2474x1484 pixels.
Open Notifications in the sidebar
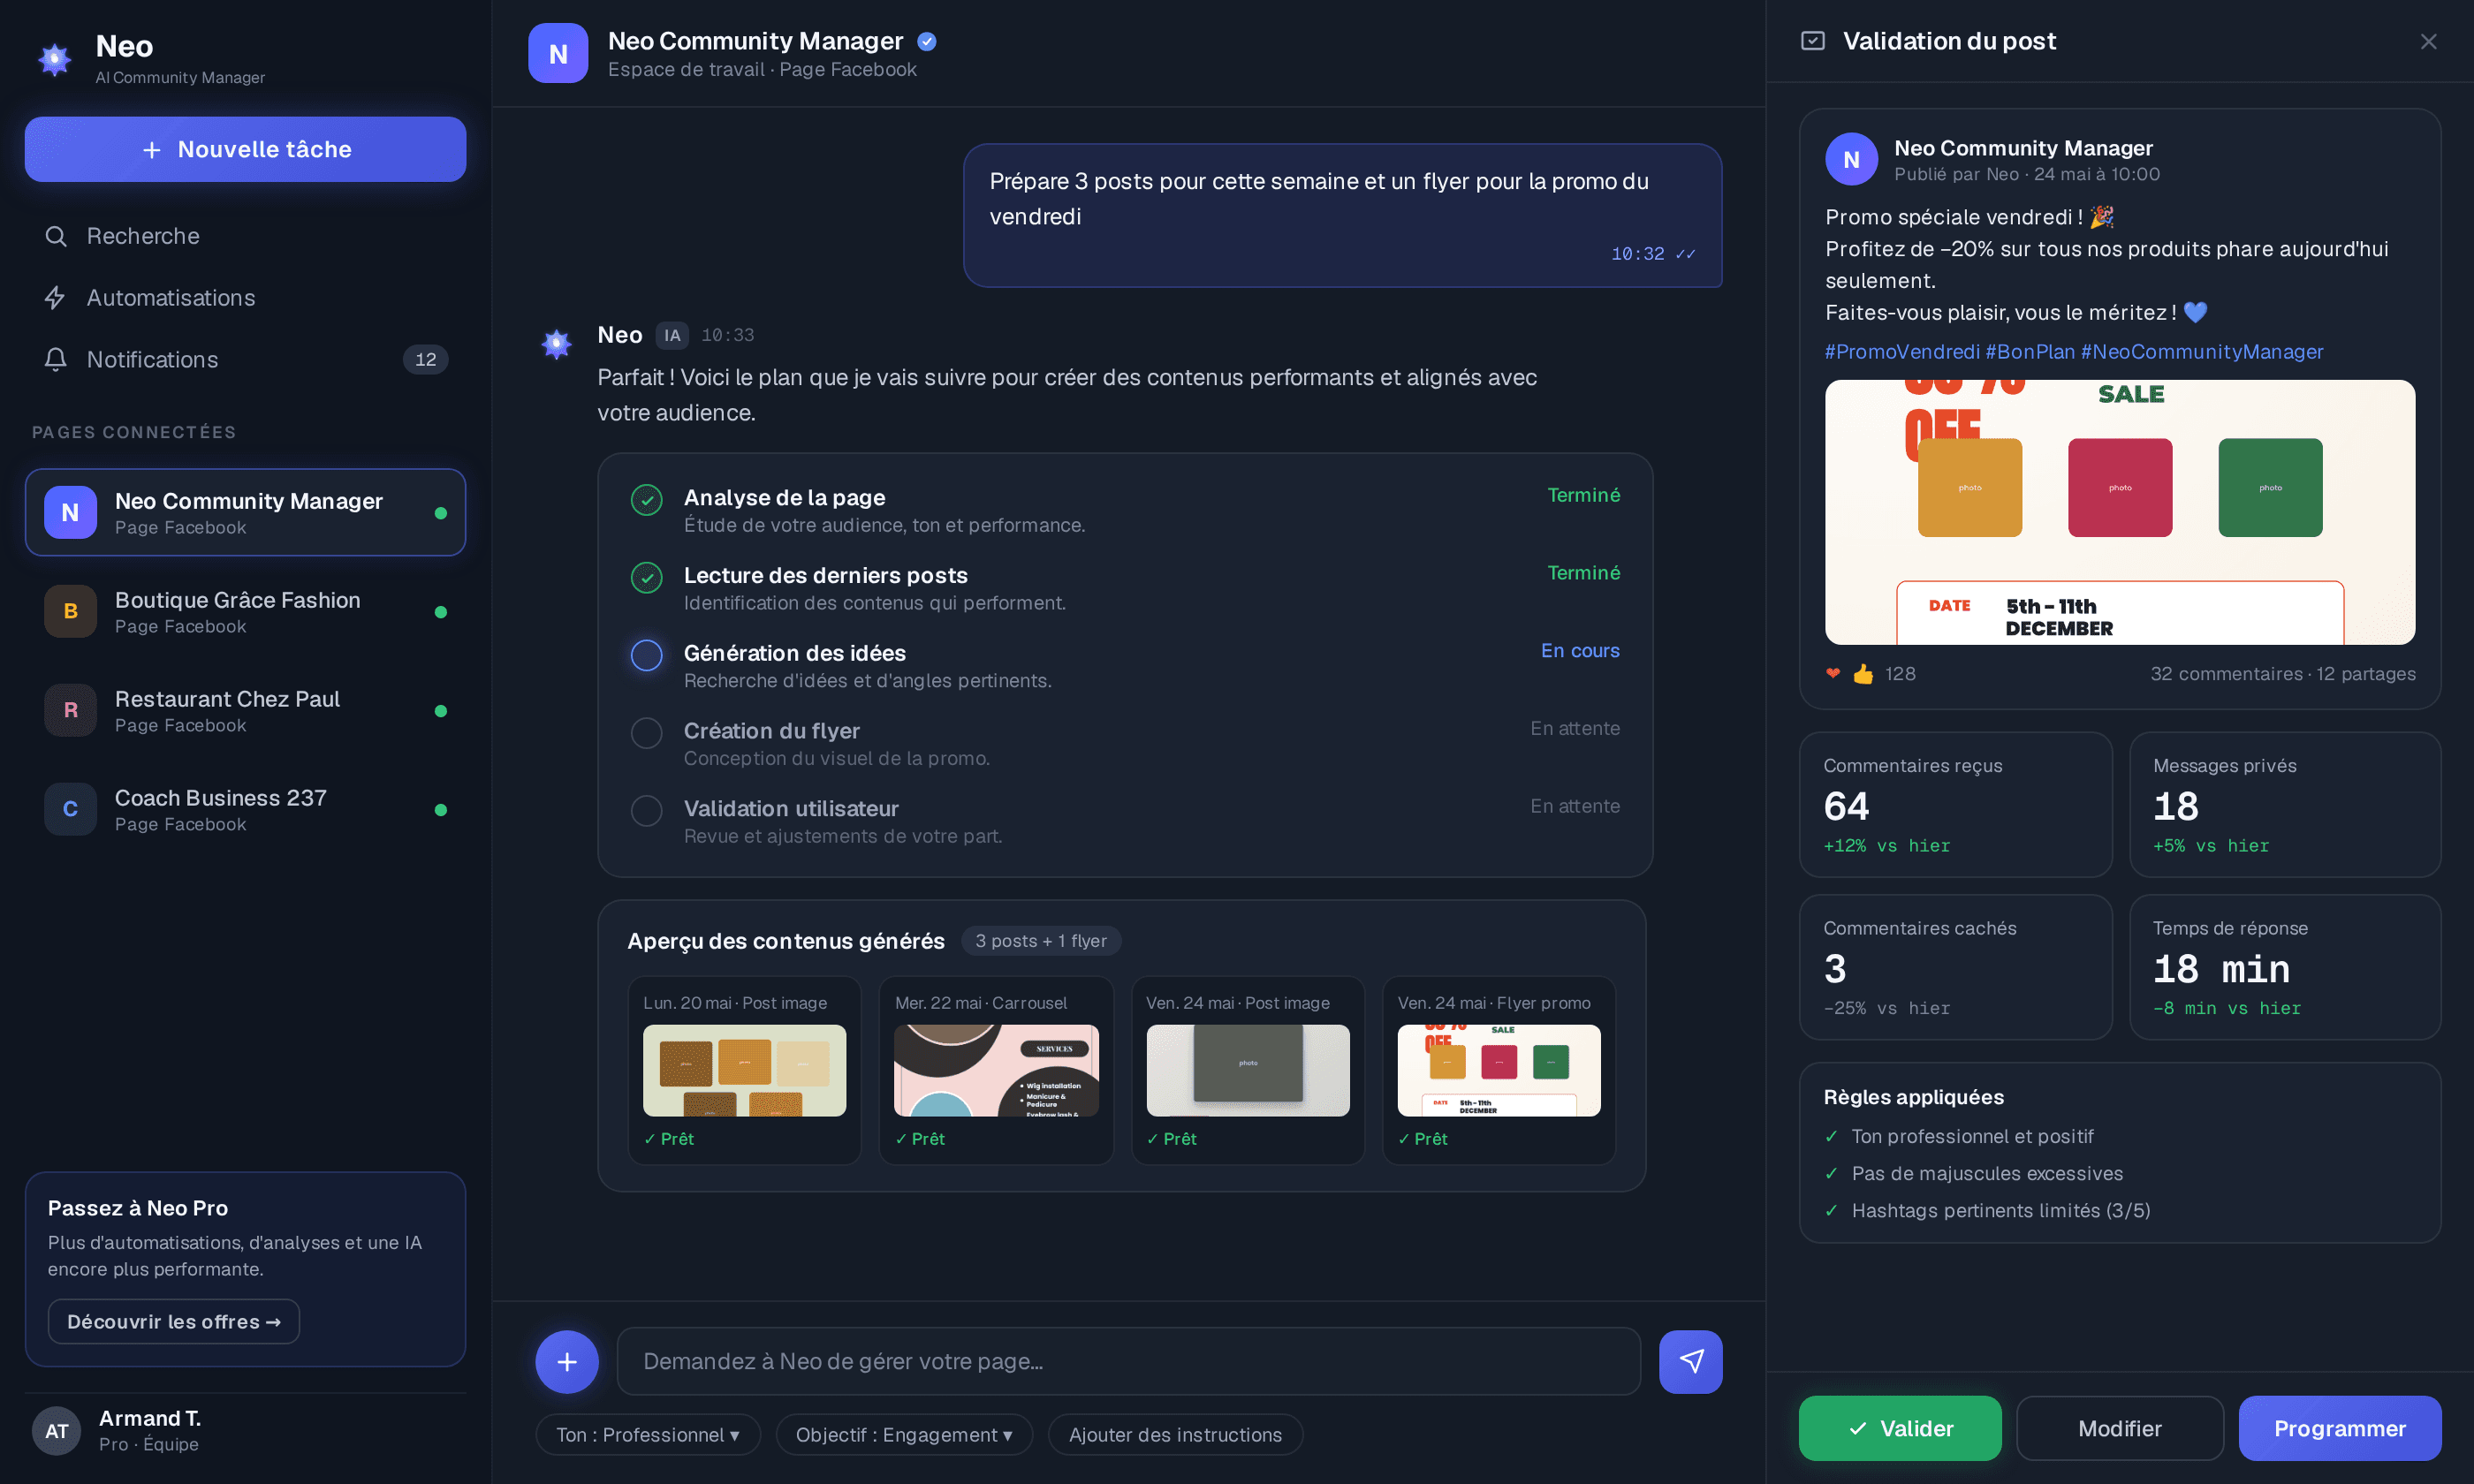tap(245, 360)
